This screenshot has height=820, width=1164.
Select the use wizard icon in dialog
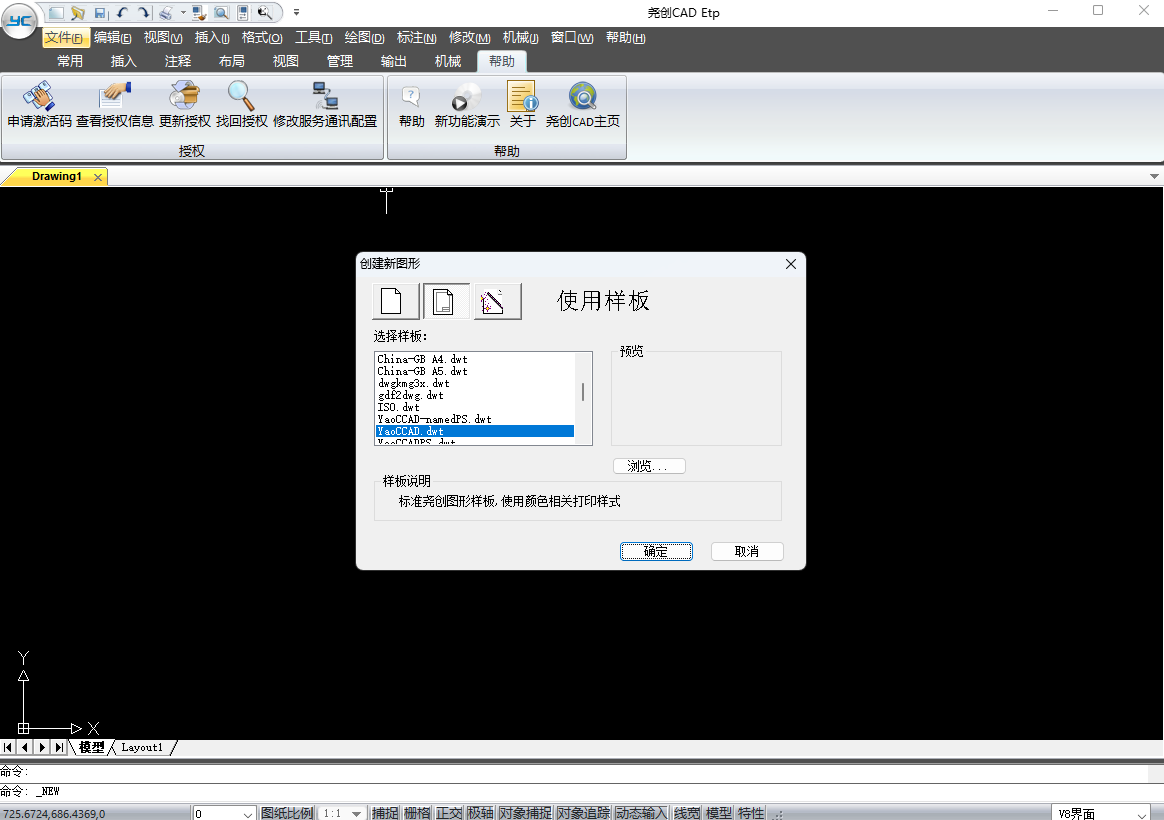pyautogui.click(x=497, y=301)
